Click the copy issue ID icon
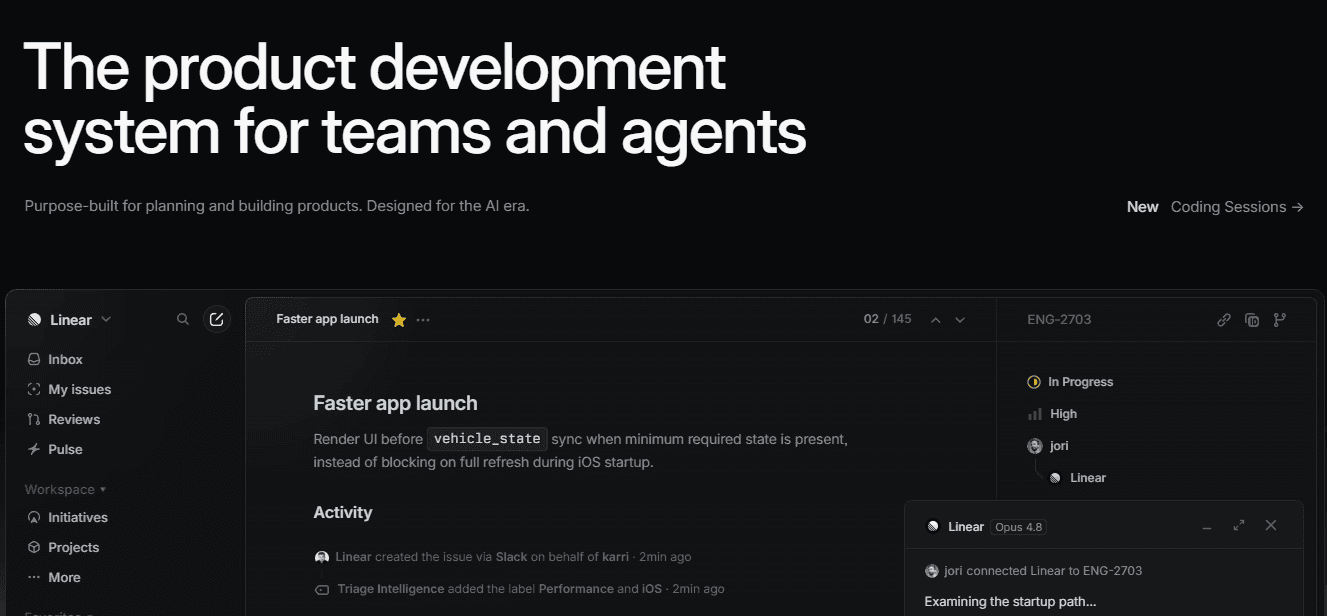 (1252, 320)
